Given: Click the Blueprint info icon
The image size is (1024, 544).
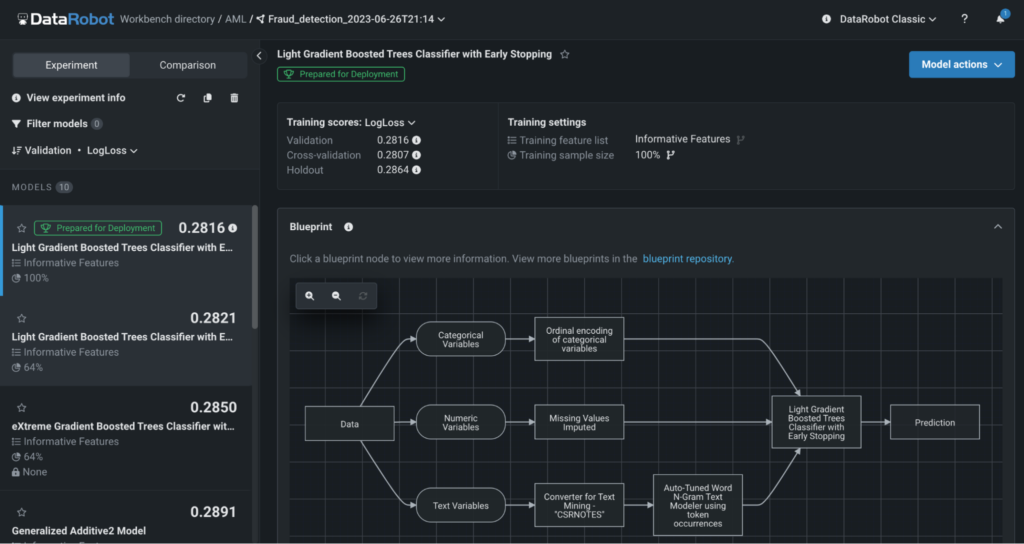Looking at the screenshot, I should point(345,227).
